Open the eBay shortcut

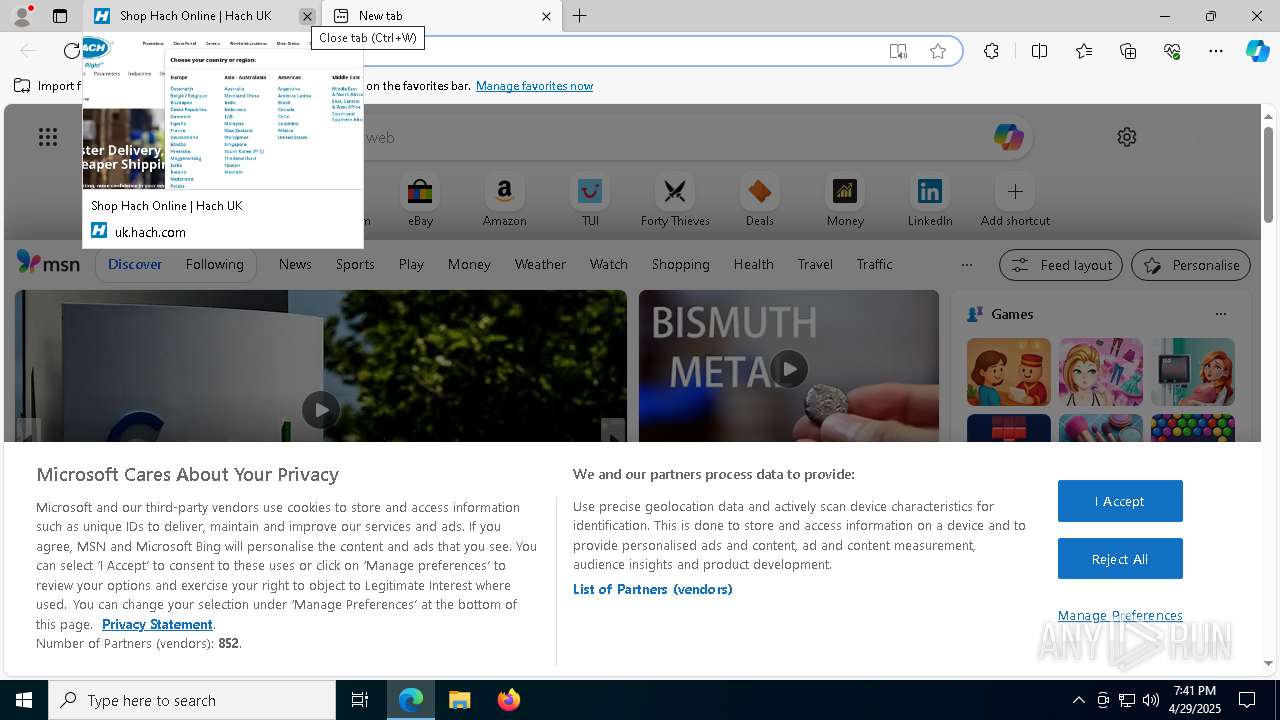point(420,201)
